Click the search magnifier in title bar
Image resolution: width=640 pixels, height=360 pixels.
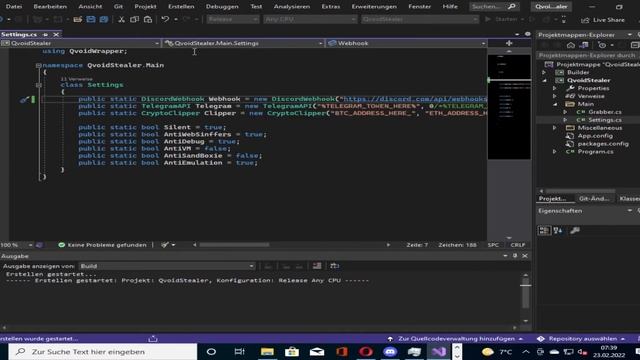click(x=511, y=7)
